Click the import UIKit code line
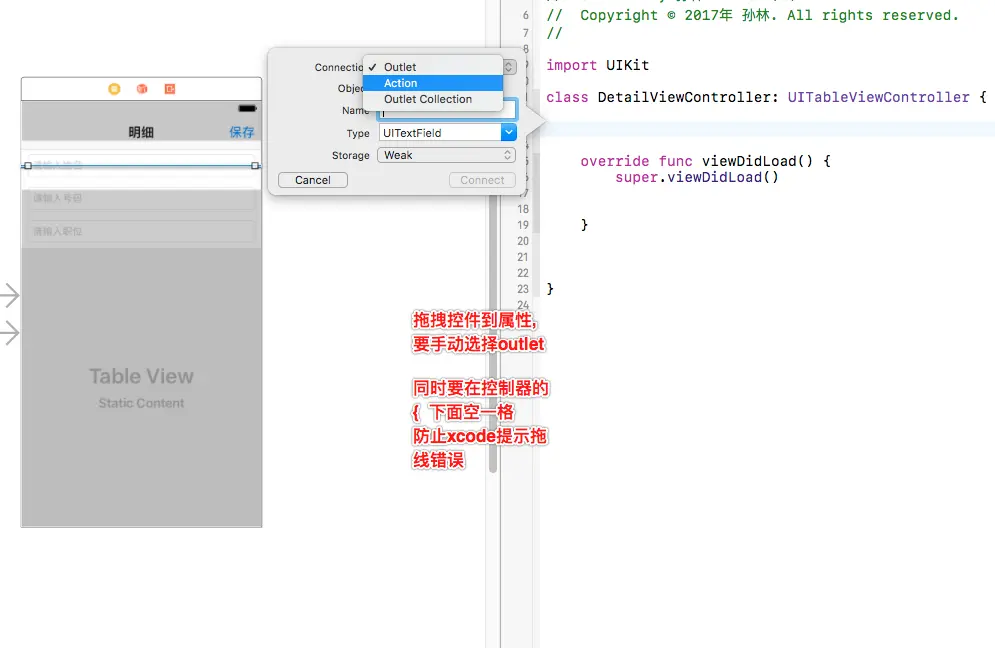 coord(597,65)
